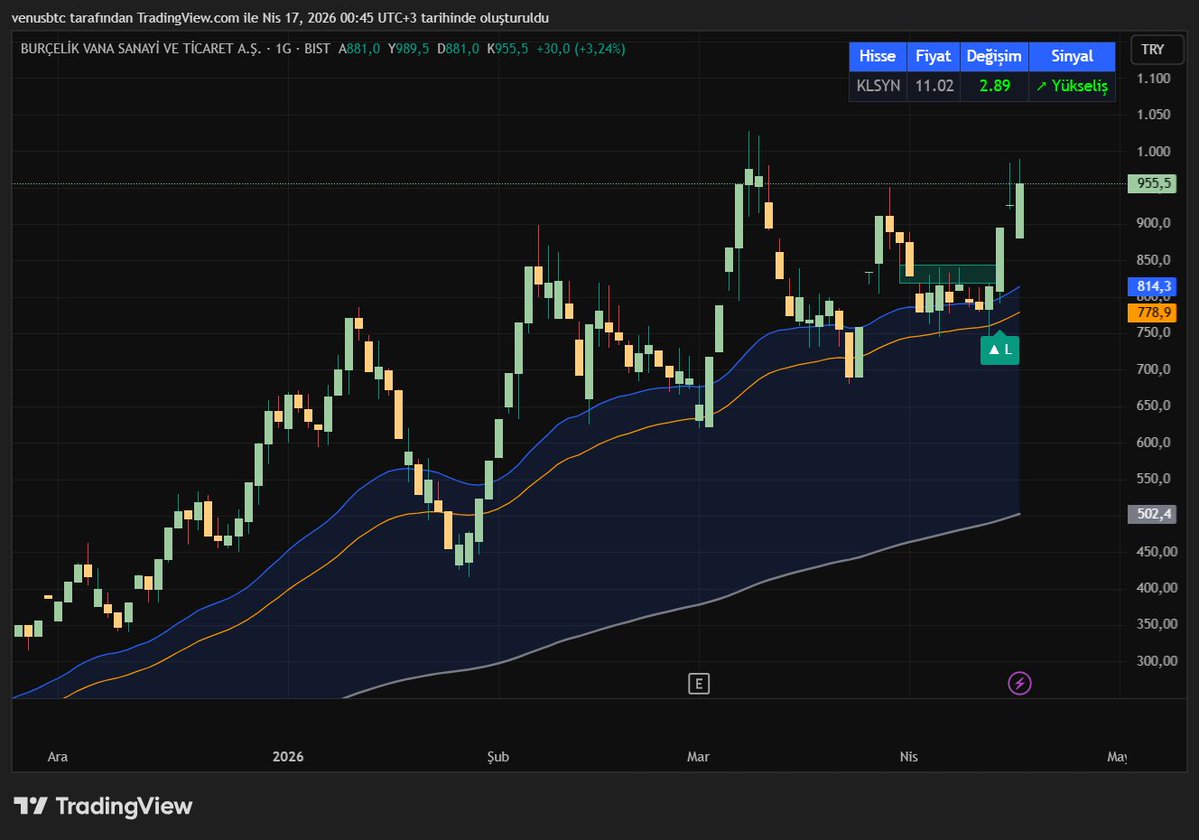Click the KLSYN ticker cell
This screenshot has height=840, width=1199.
click(878, 86)
